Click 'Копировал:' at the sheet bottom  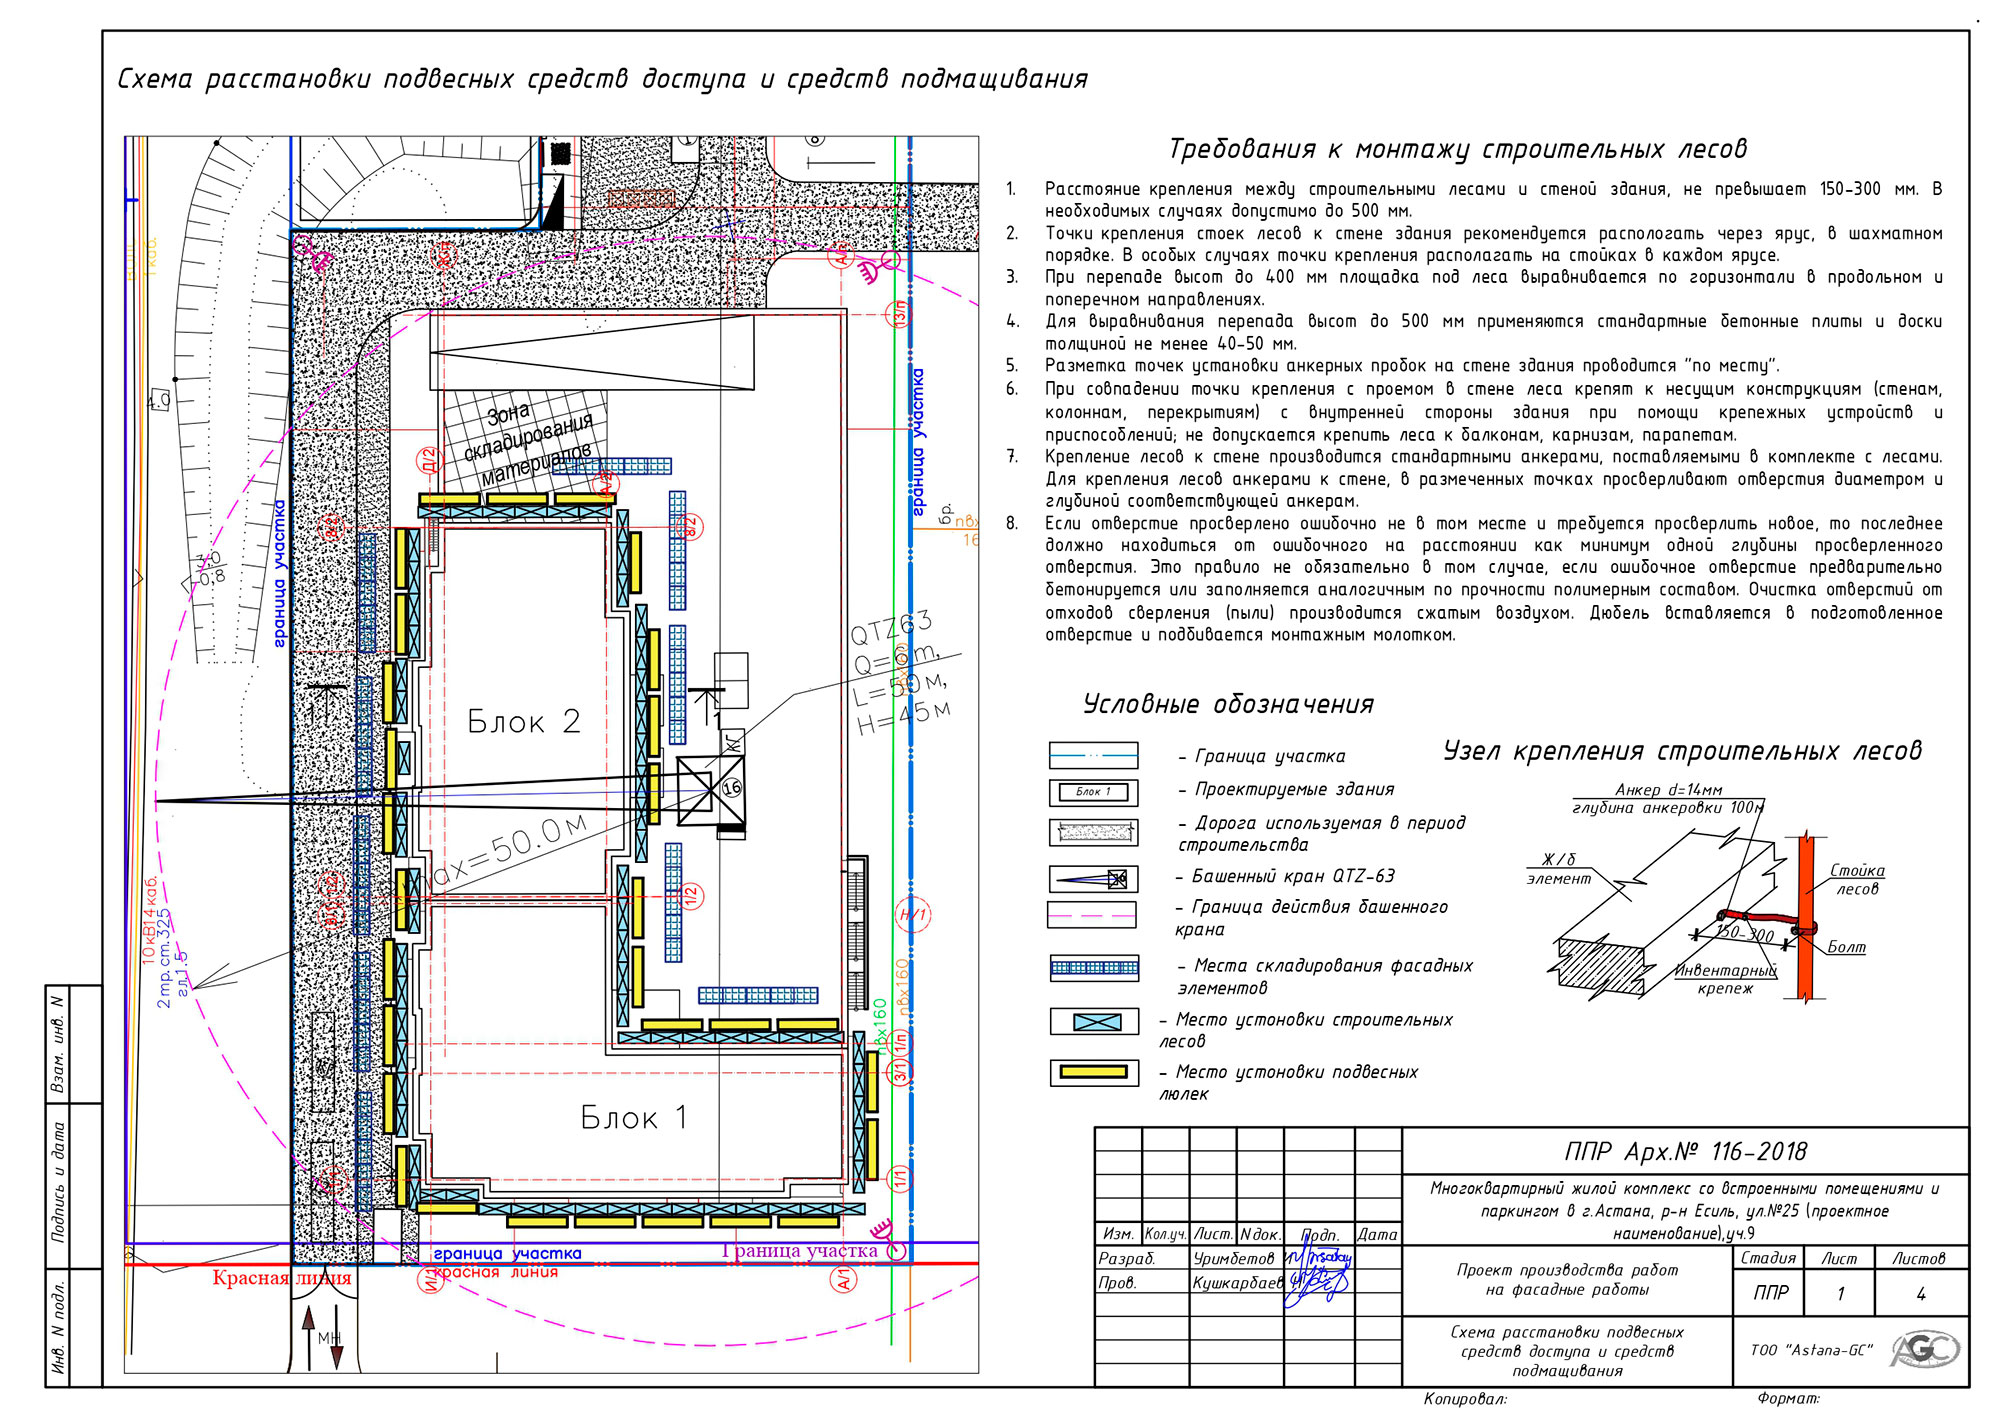click(x=1465, y=1399)
